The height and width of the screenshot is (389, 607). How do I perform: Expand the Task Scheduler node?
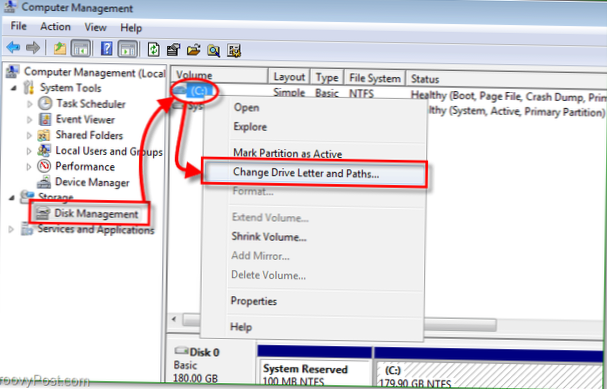29,104
